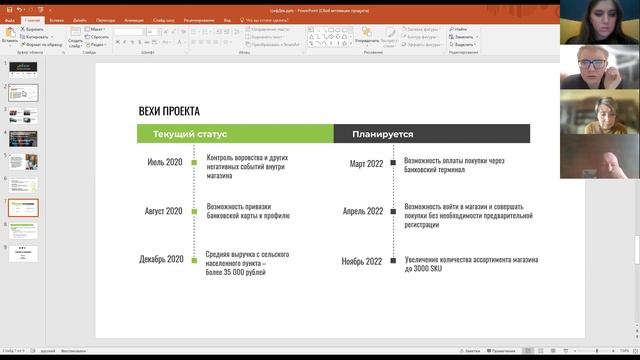The width and height of the screenshot is (640, 360).
Task: Select slide 9 thumbnail
Action: tap(23, 254)
